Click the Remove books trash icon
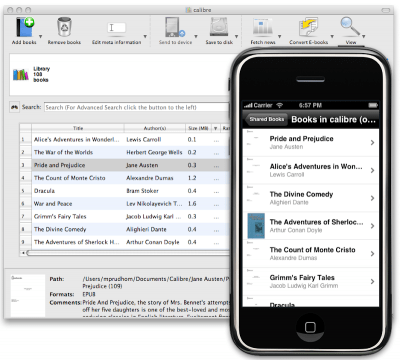Screen dimensions: 400x360 64,27
